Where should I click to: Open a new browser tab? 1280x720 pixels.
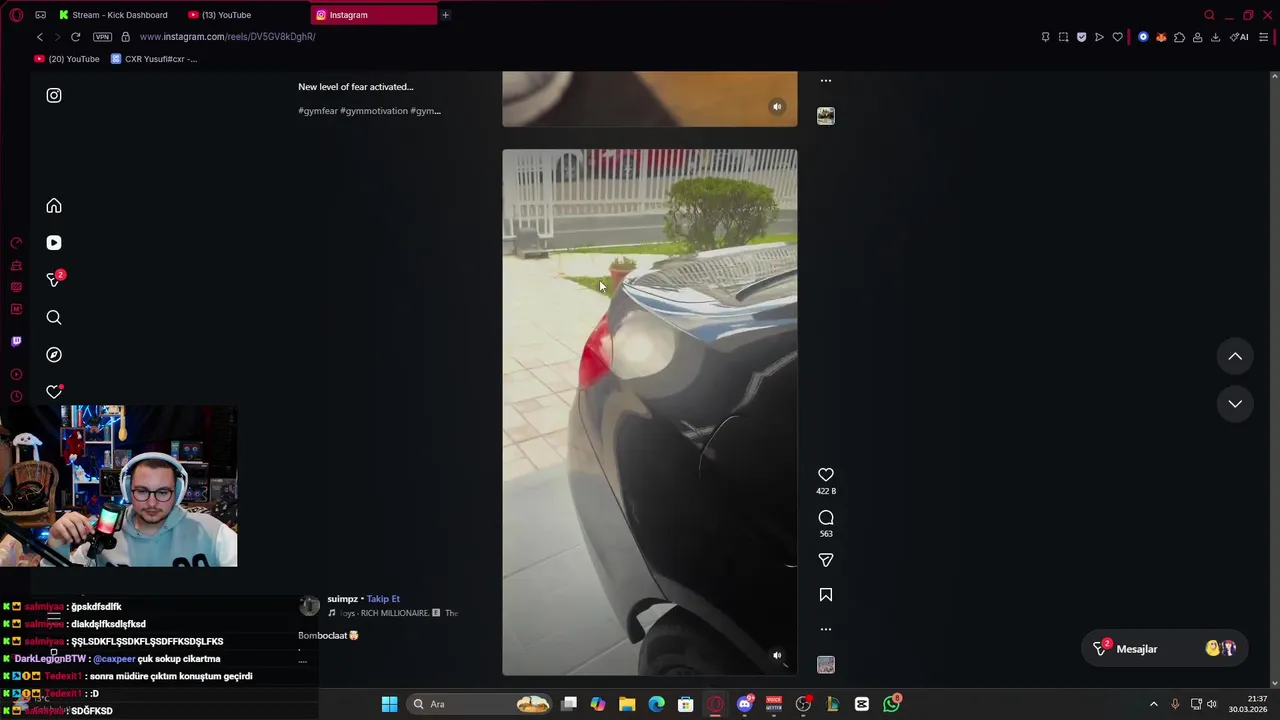(445, 15)
